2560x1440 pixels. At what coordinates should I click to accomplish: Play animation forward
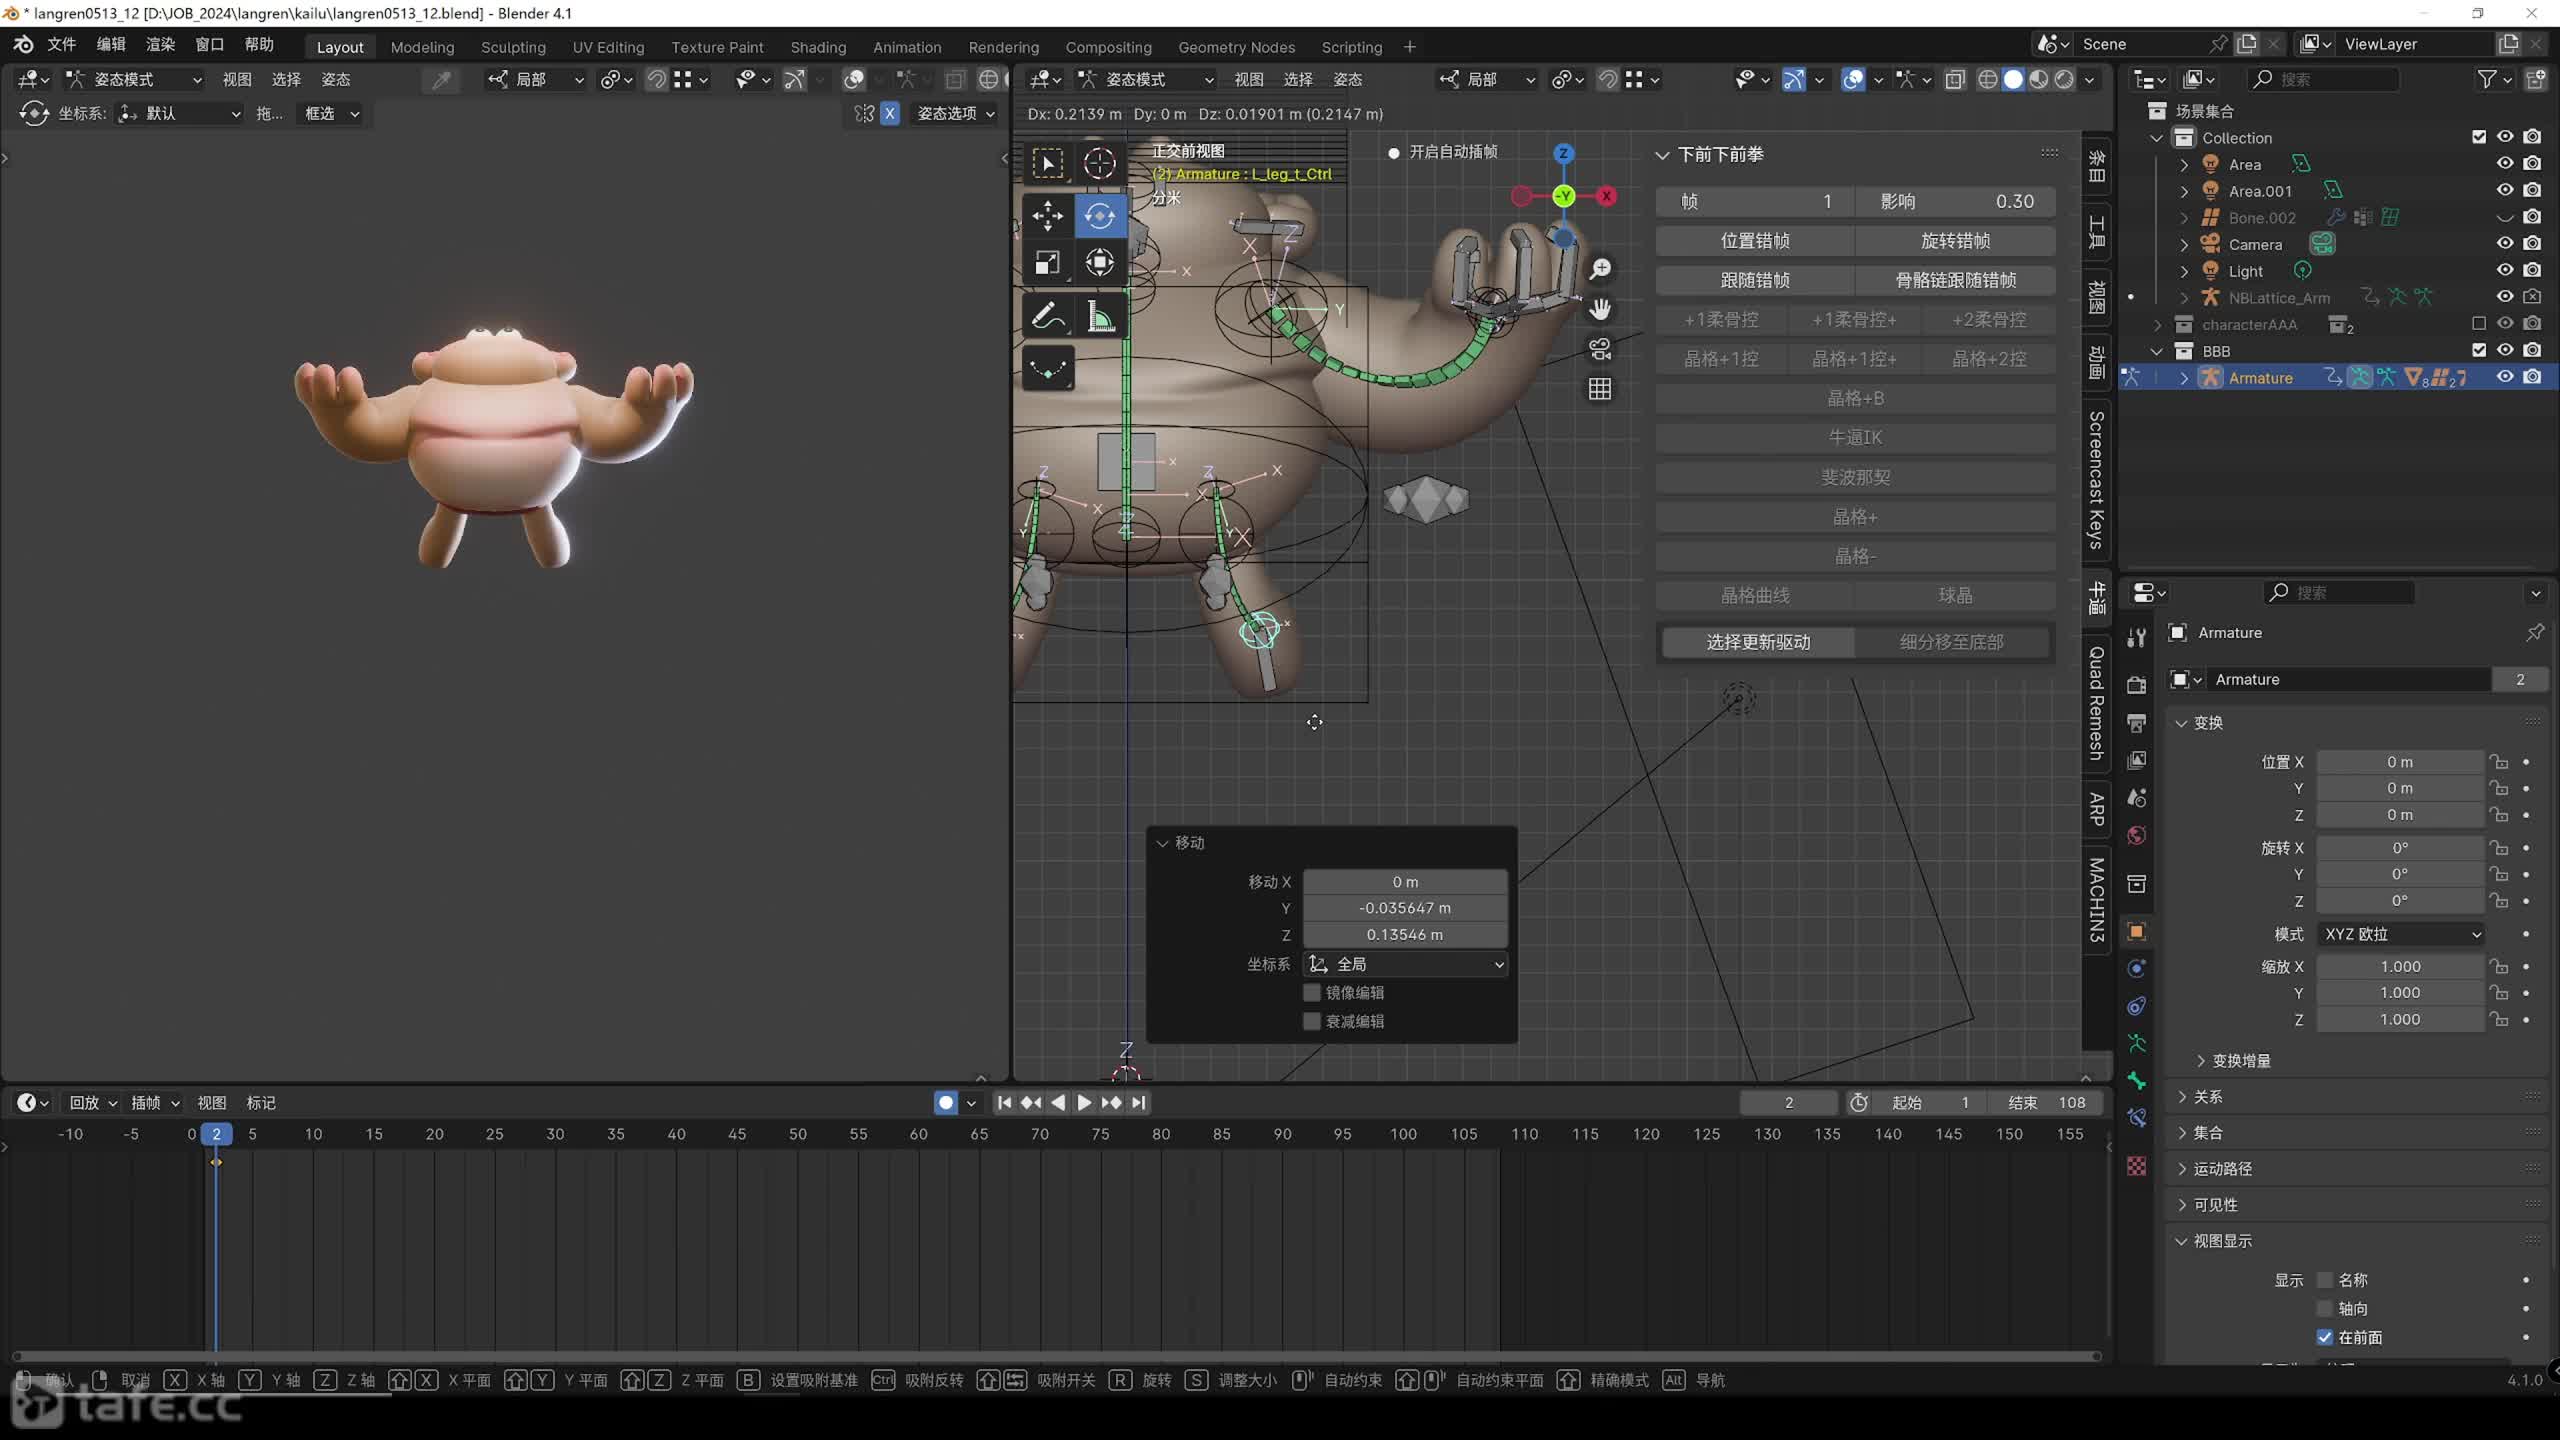pyautogui.click(x=1084, y=1102)
